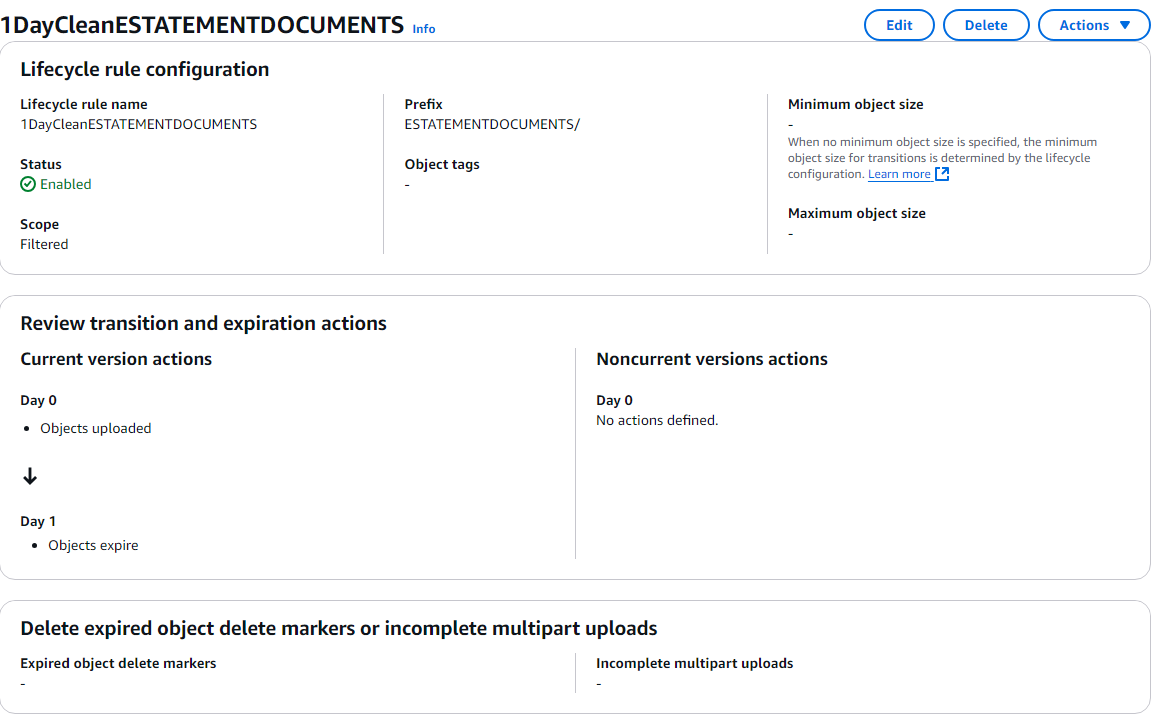Screen dimensions: 1154x717
Task: Open the Actions dropdown menu
Action: (1094, 25)
